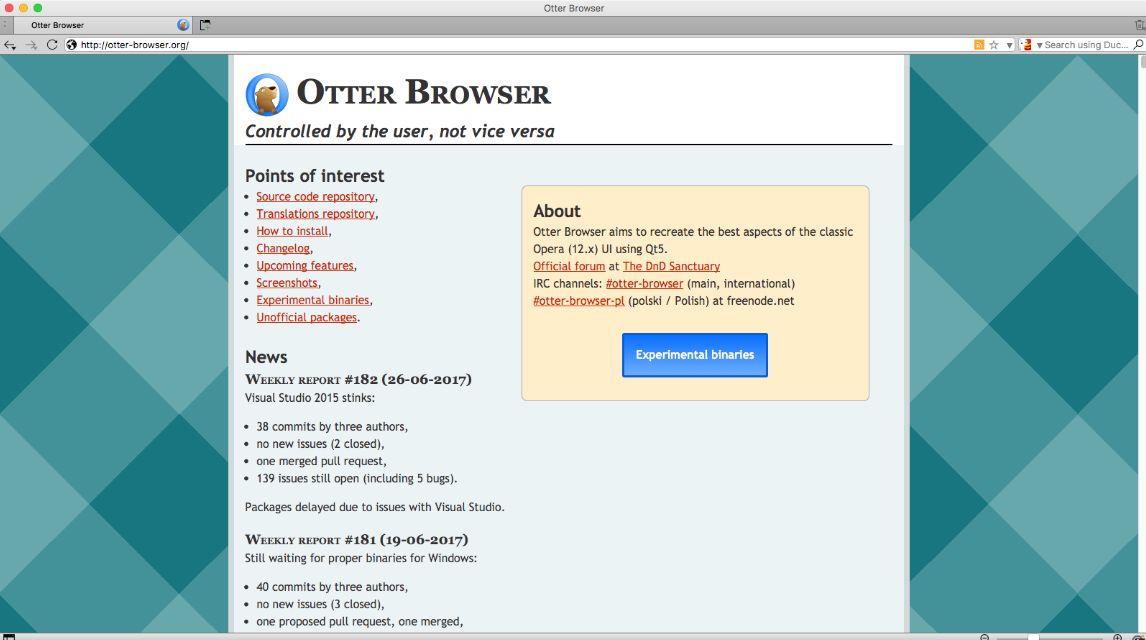The width and height of the screenshot is (1146, 640).
Task: Bookmark this page with the star icon
Action: click(994, 45)
